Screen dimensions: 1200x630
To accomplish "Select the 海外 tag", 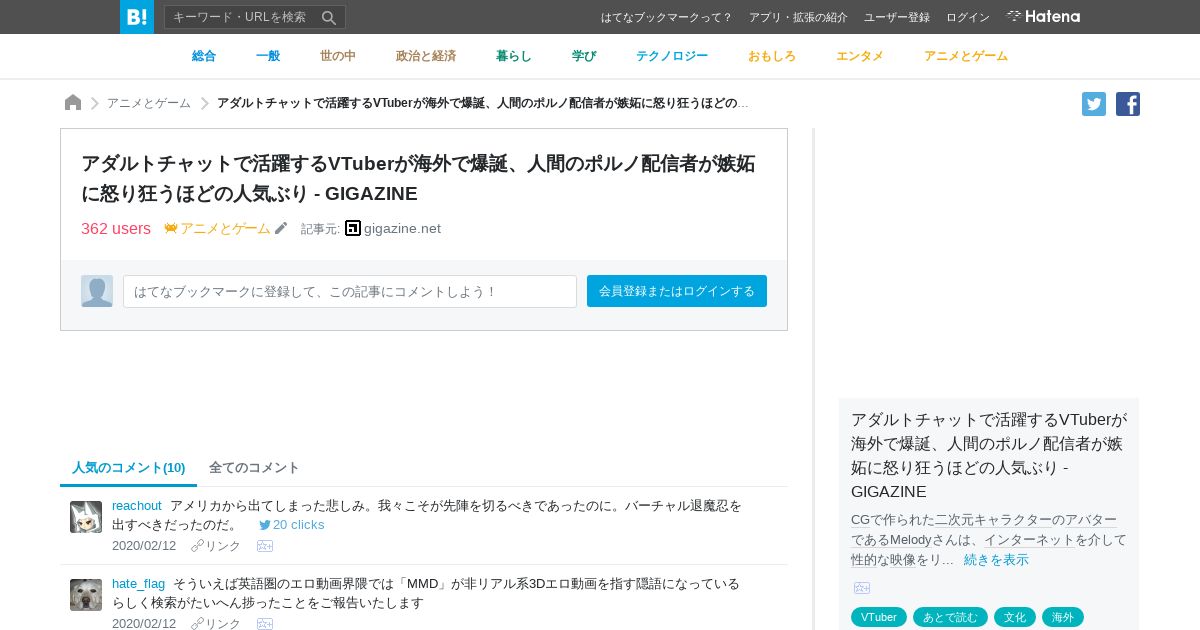I will [x=1063, y=617].
